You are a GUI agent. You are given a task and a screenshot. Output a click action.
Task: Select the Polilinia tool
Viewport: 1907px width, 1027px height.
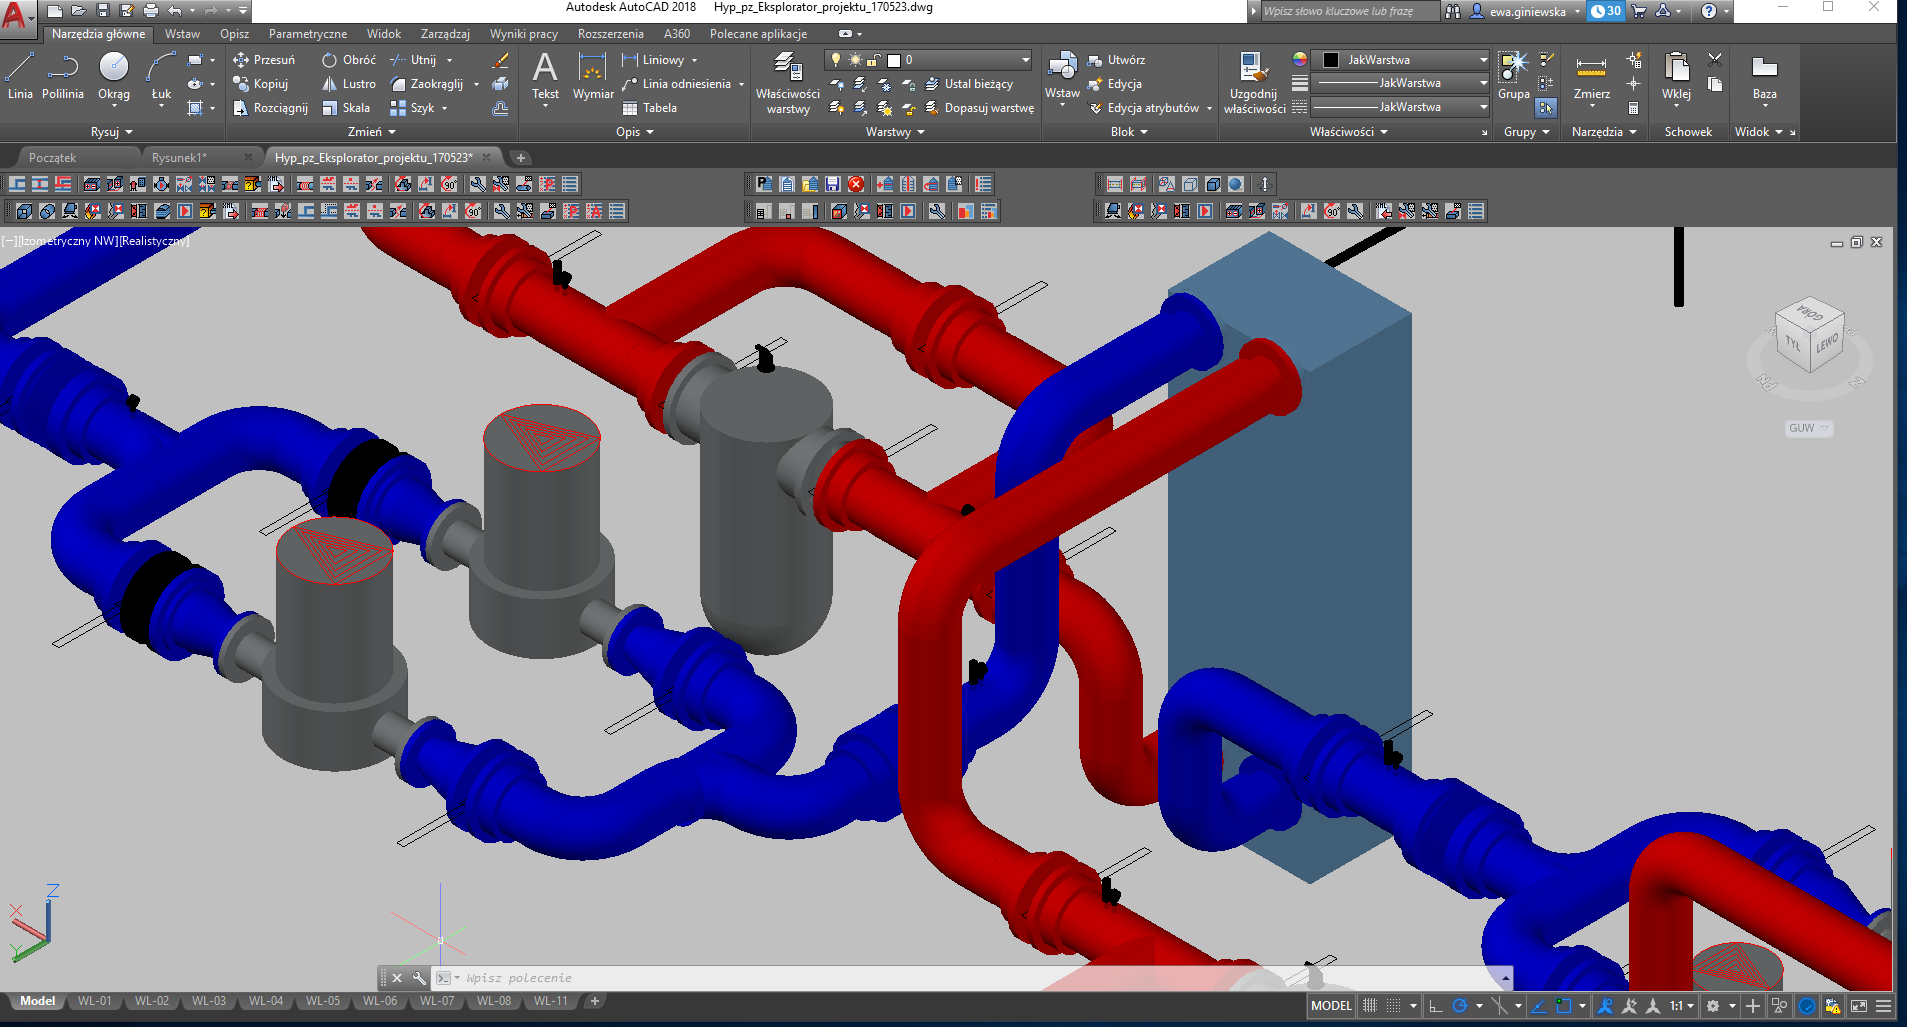(62, 76)
